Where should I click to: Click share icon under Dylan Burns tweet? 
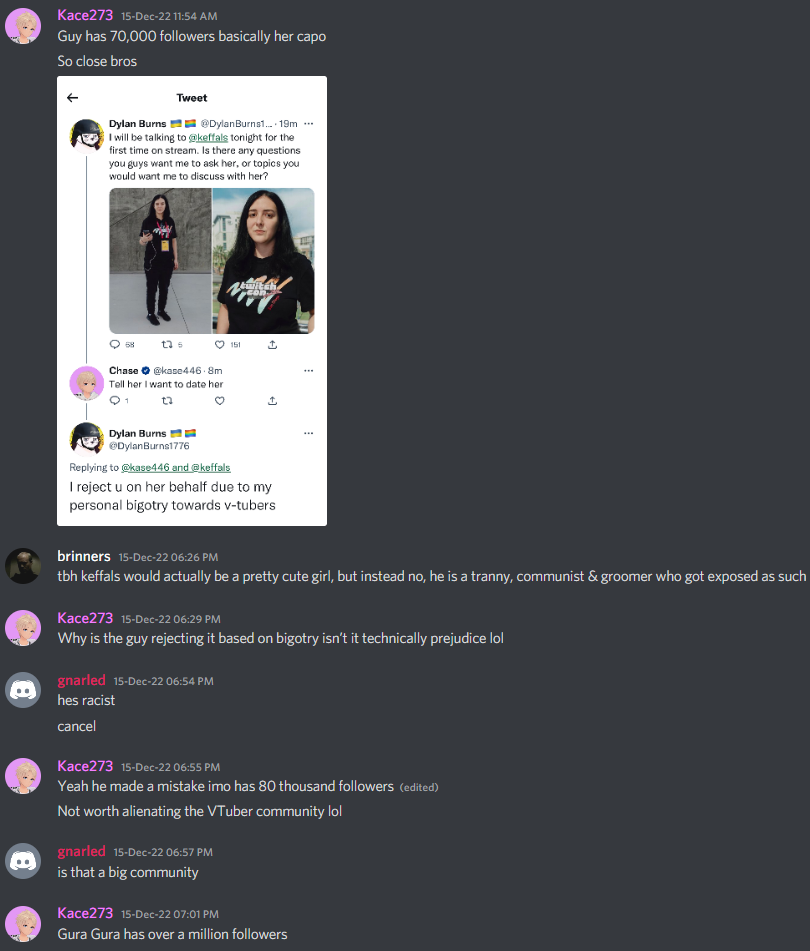(x=272, y=344)
